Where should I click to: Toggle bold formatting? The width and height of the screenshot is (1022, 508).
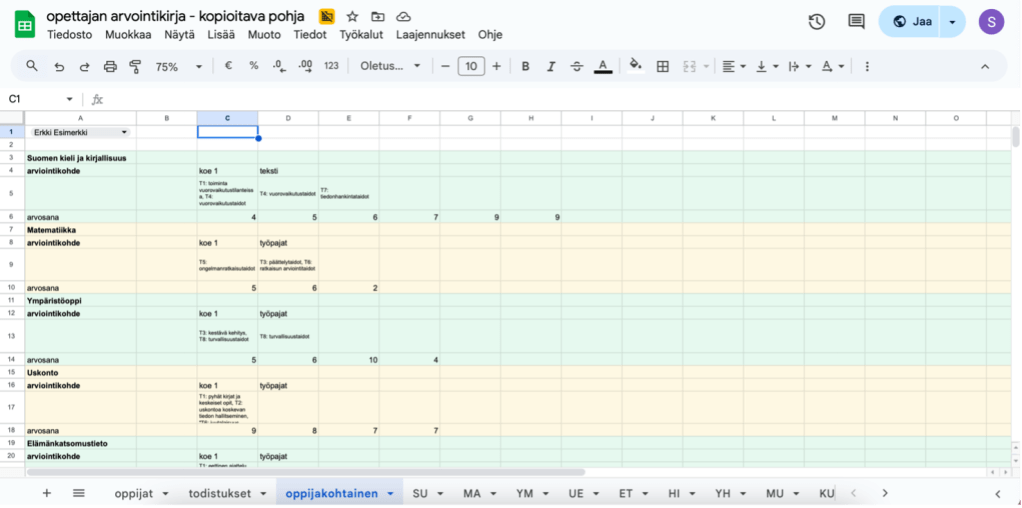pyautogui.click(x=524, y=67)
